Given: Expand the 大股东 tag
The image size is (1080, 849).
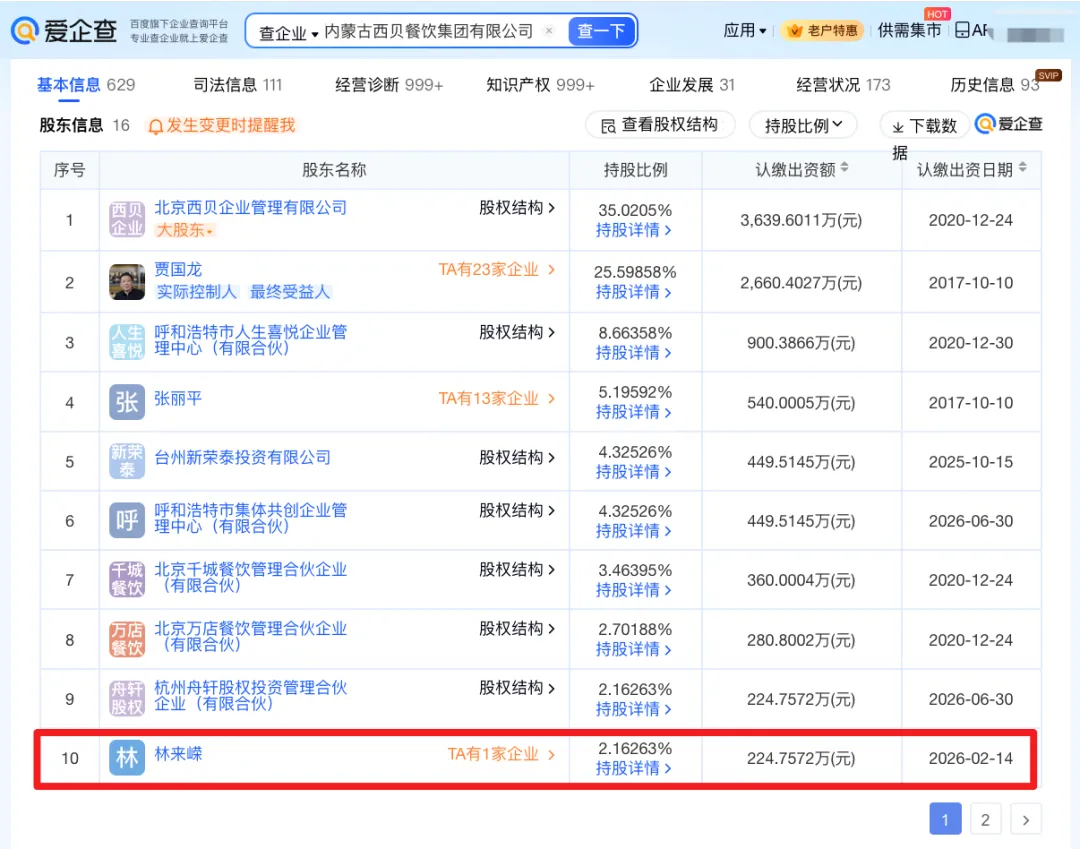Looking at the screenshot, I should pos(185,230).
